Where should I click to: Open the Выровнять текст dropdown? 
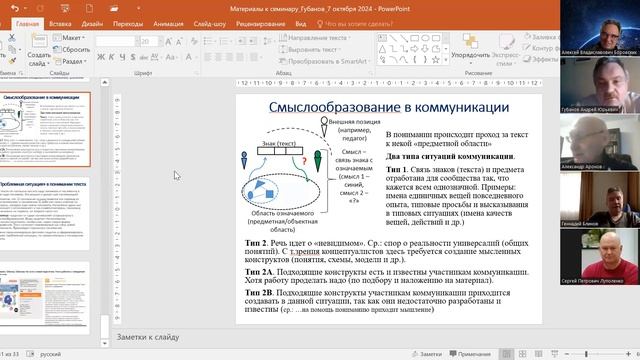[x=310, y=49]
